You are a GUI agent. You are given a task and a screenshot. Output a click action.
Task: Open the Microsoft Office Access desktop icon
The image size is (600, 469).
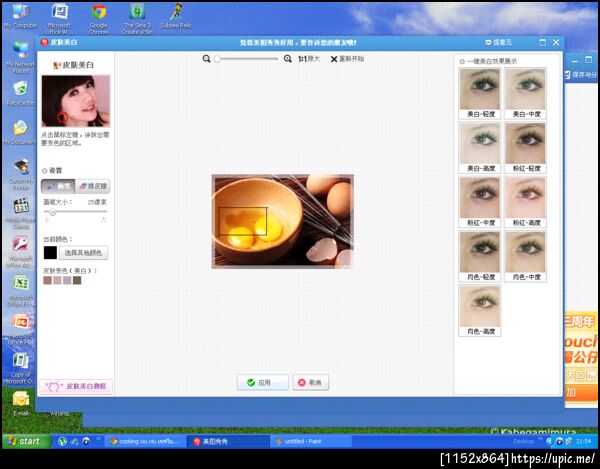coord(21,252)
